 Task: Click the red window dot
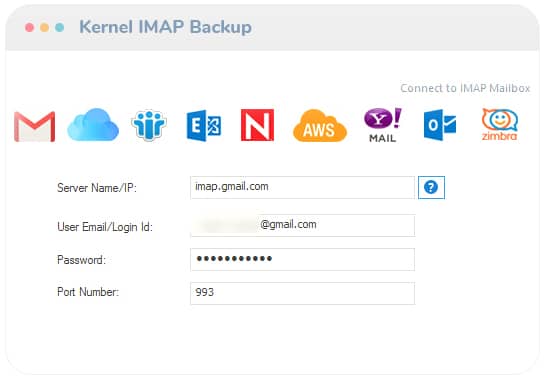click(30, 27)
